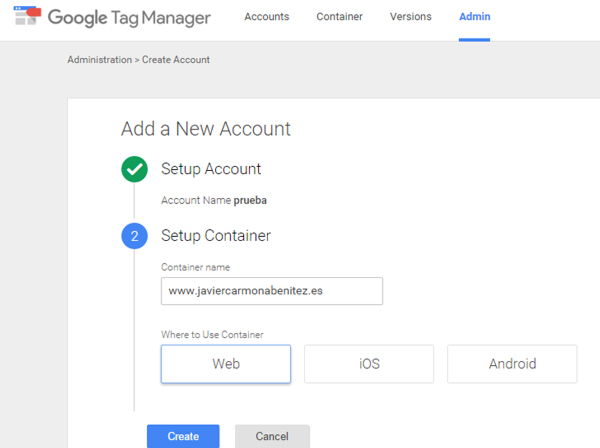
Task: Open the Accounts tab
Action: click(x=267, y=17)
